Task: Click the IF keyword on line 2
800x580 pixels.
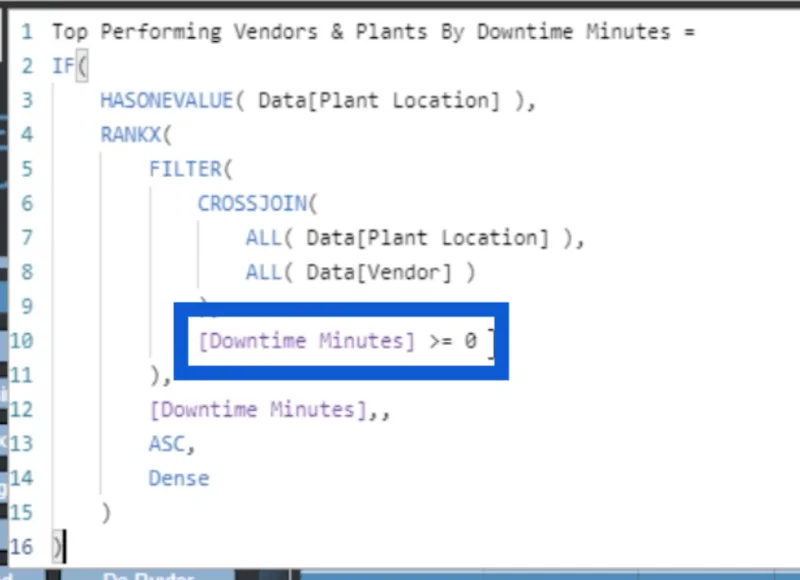Action: 63,66
